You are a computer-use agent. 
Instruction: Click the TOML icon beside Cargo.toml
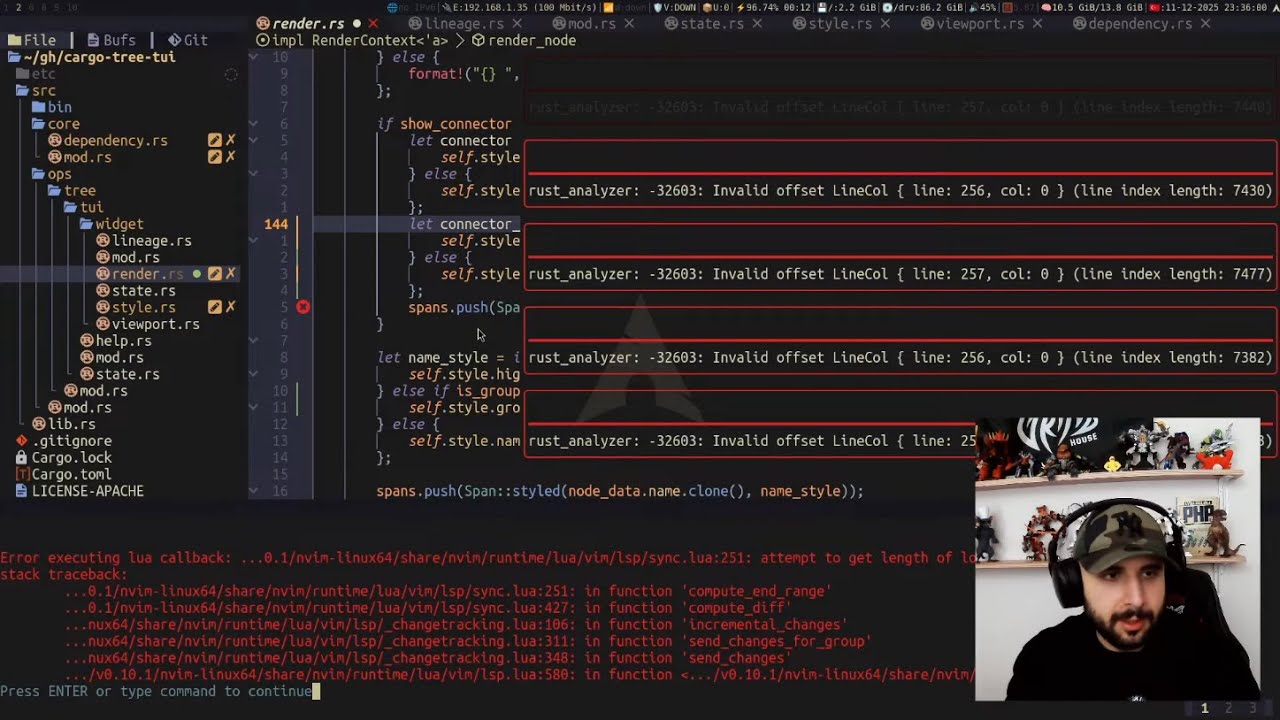[x=22, y=475]
